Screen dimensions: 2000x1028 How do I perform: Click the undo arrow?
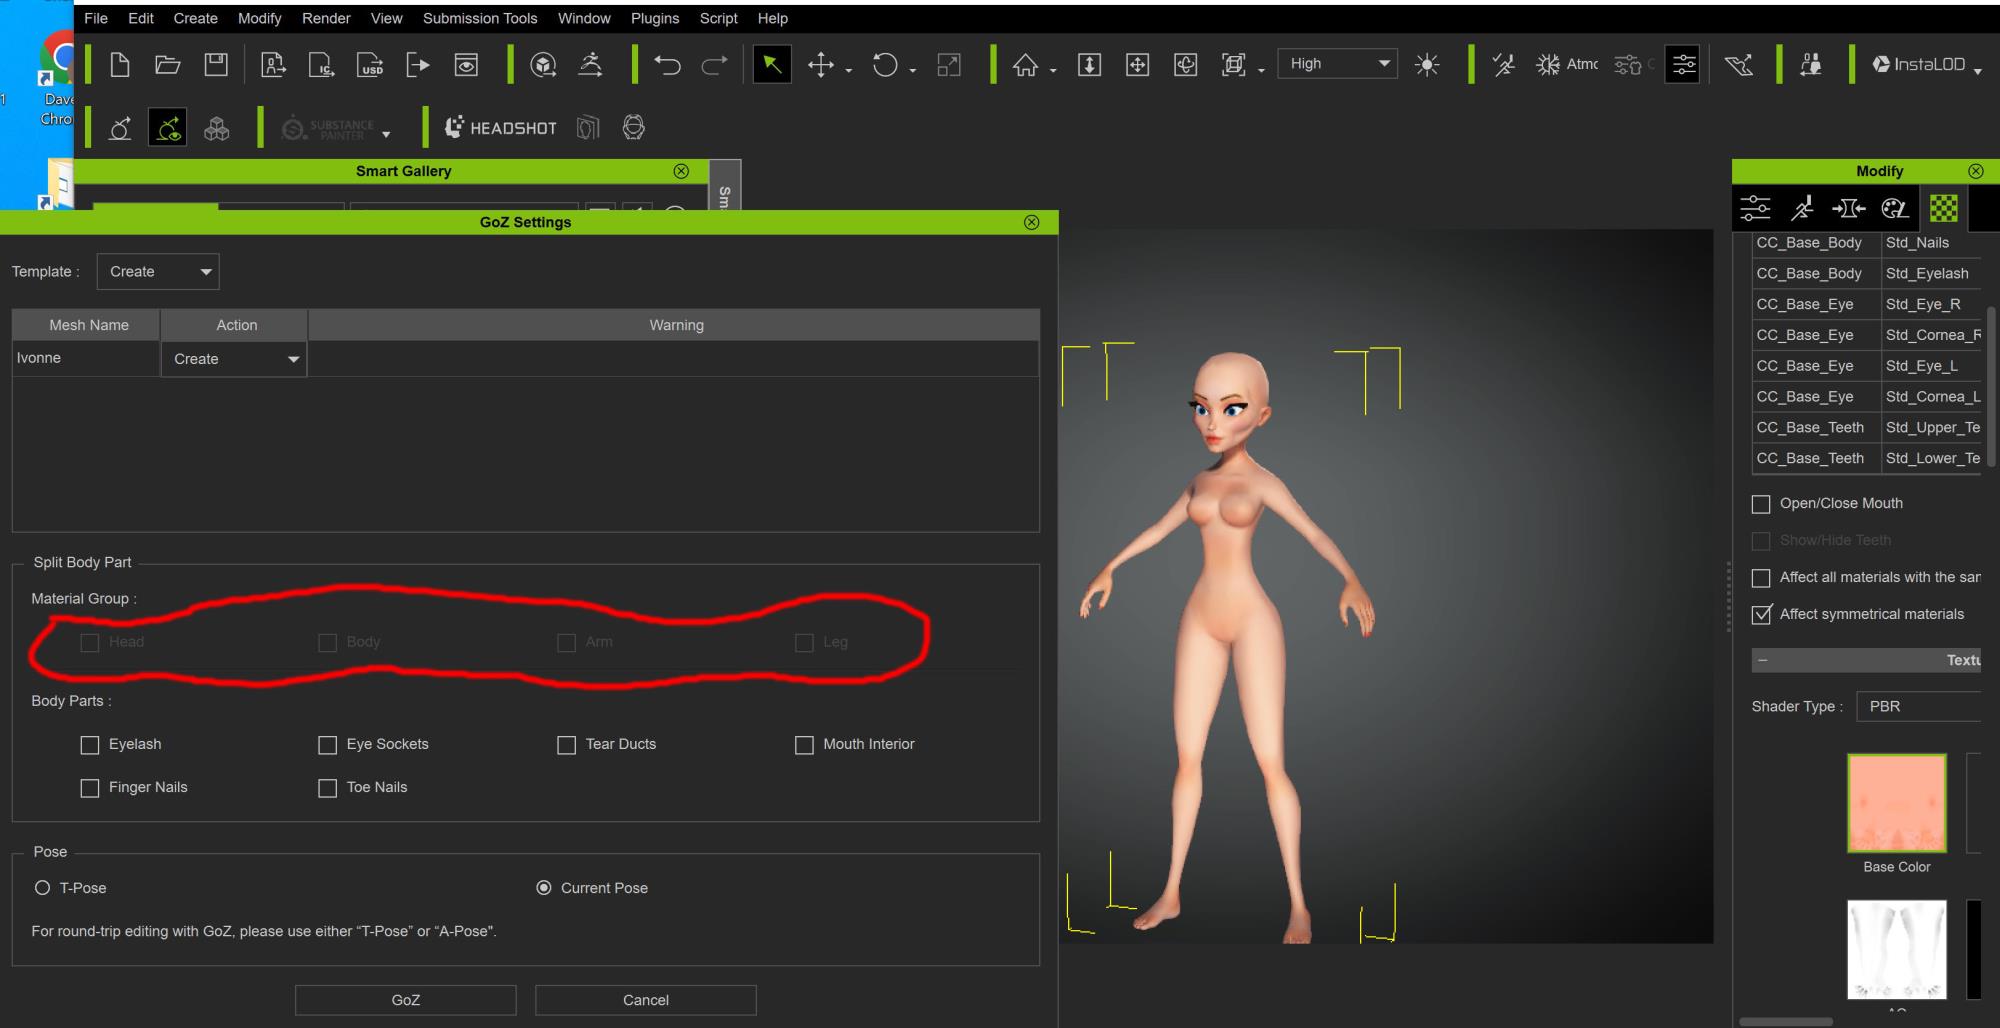click(x=667, y=65)
